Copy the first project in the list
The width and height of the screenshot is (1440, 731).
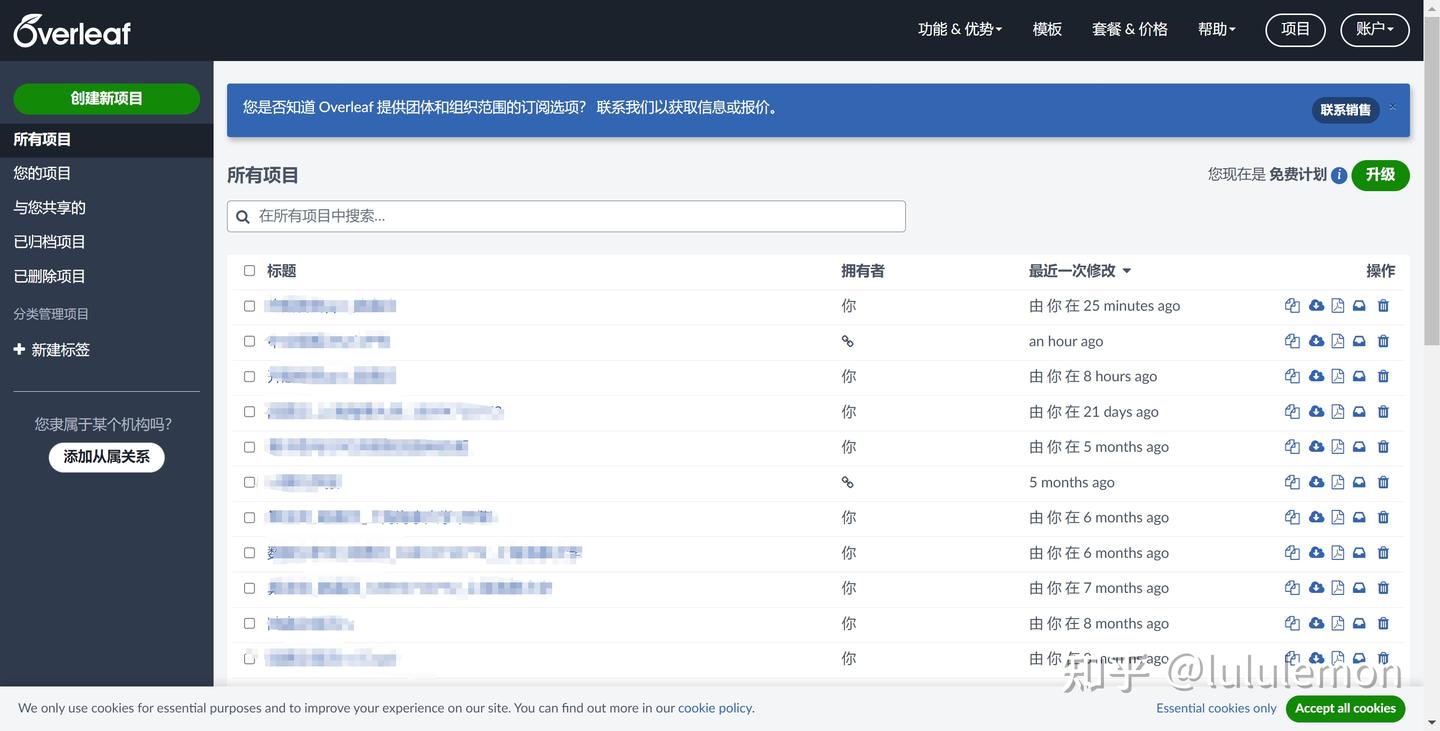click(x=1291, y=305)
